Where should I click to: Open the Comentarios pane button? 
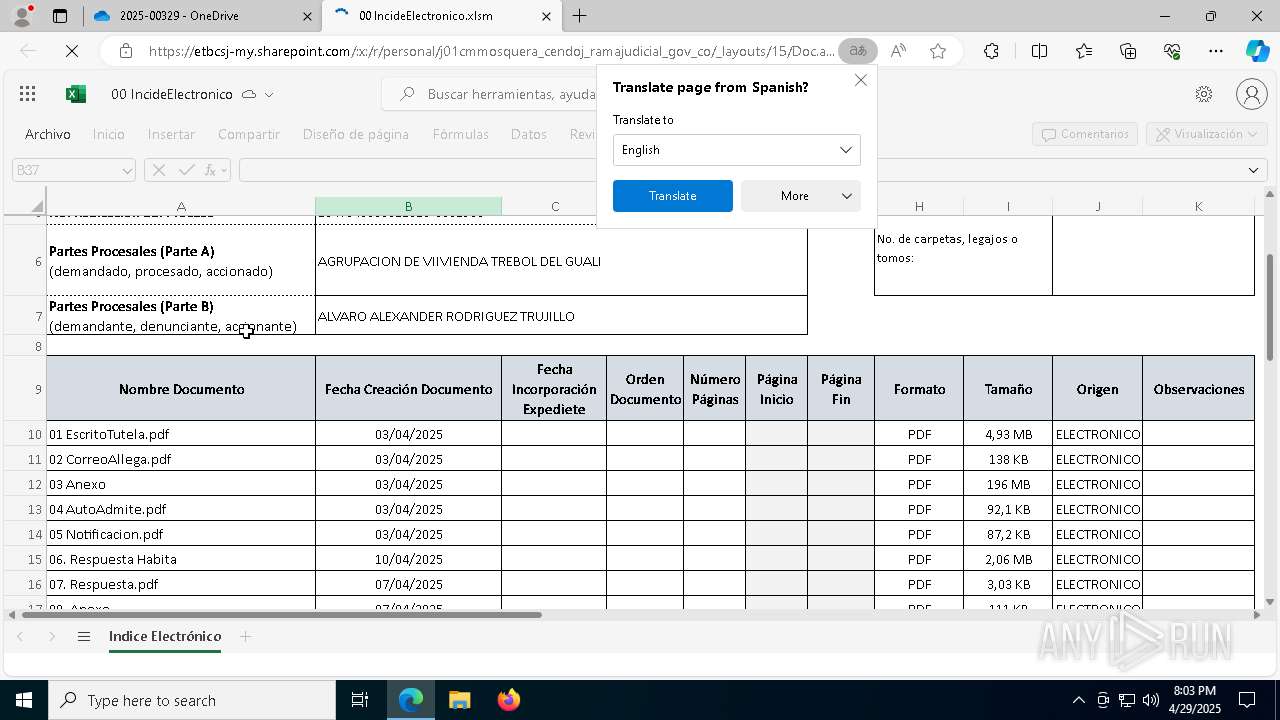tap(1085, 134)
